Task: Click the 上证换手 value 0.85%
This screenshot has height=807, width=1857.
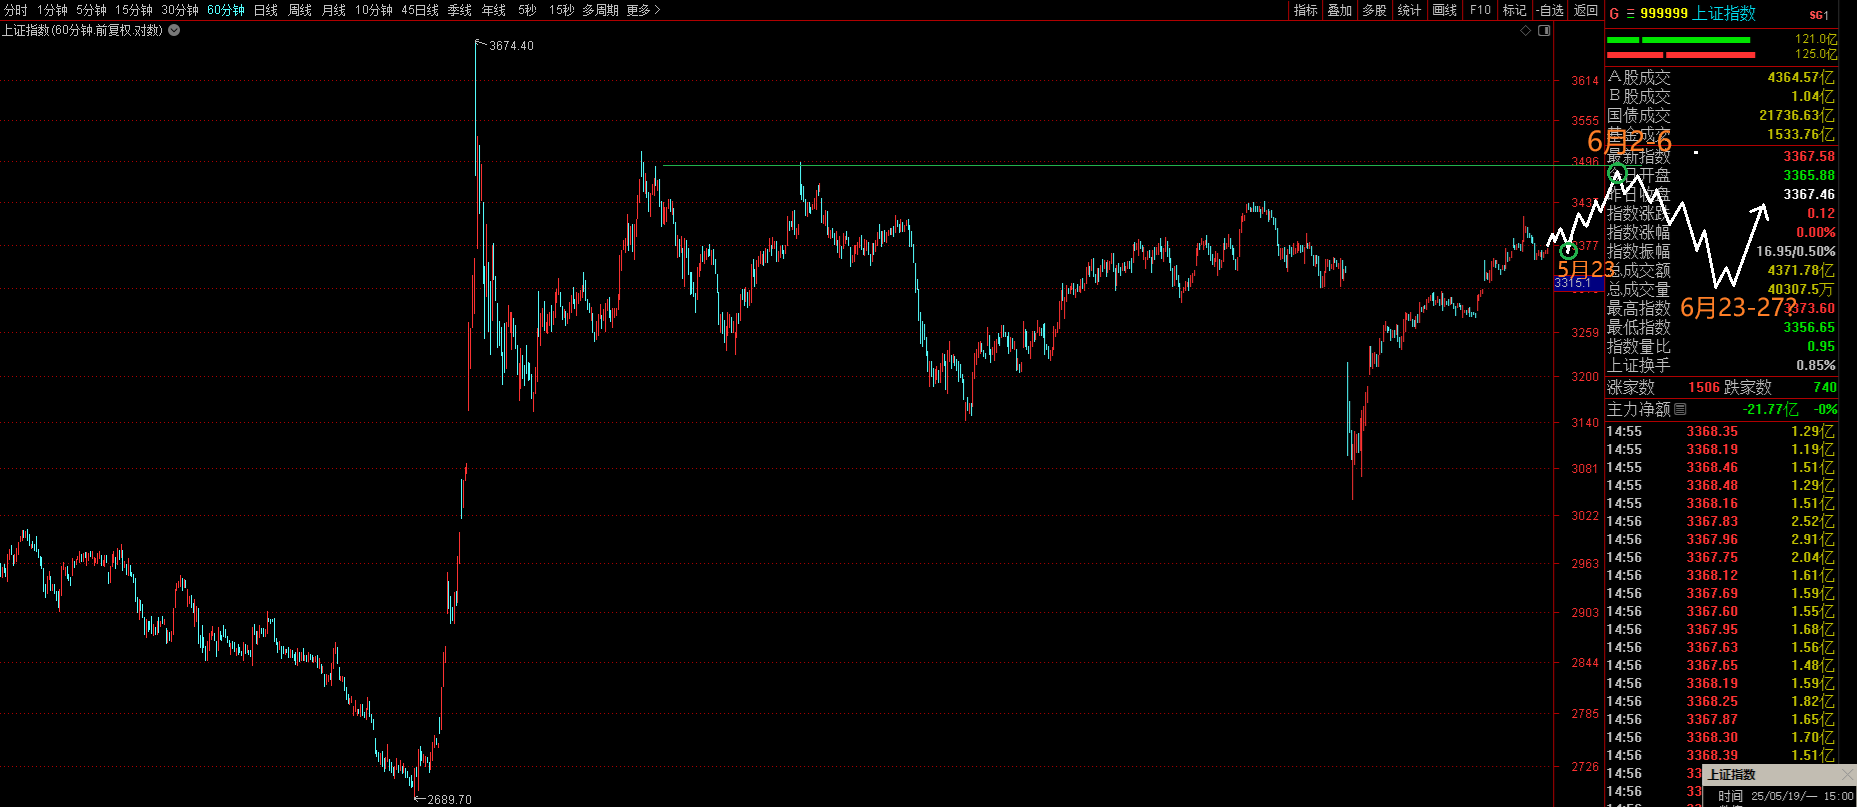Action: click(x=1816, y=365)
